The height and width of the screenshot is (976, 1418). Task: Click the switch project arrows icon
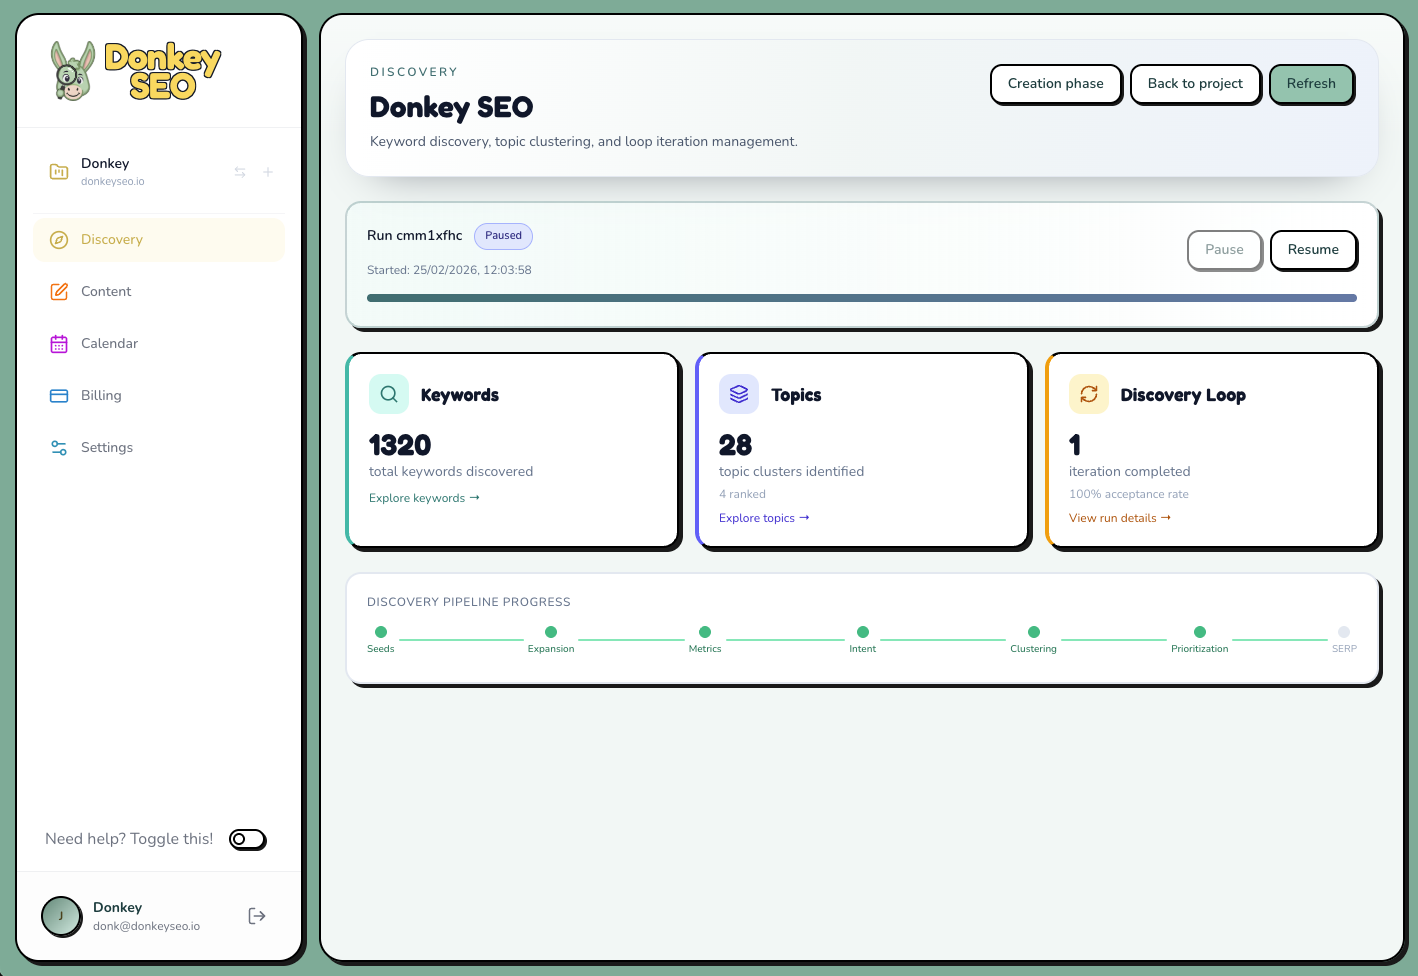coord(240,172)
